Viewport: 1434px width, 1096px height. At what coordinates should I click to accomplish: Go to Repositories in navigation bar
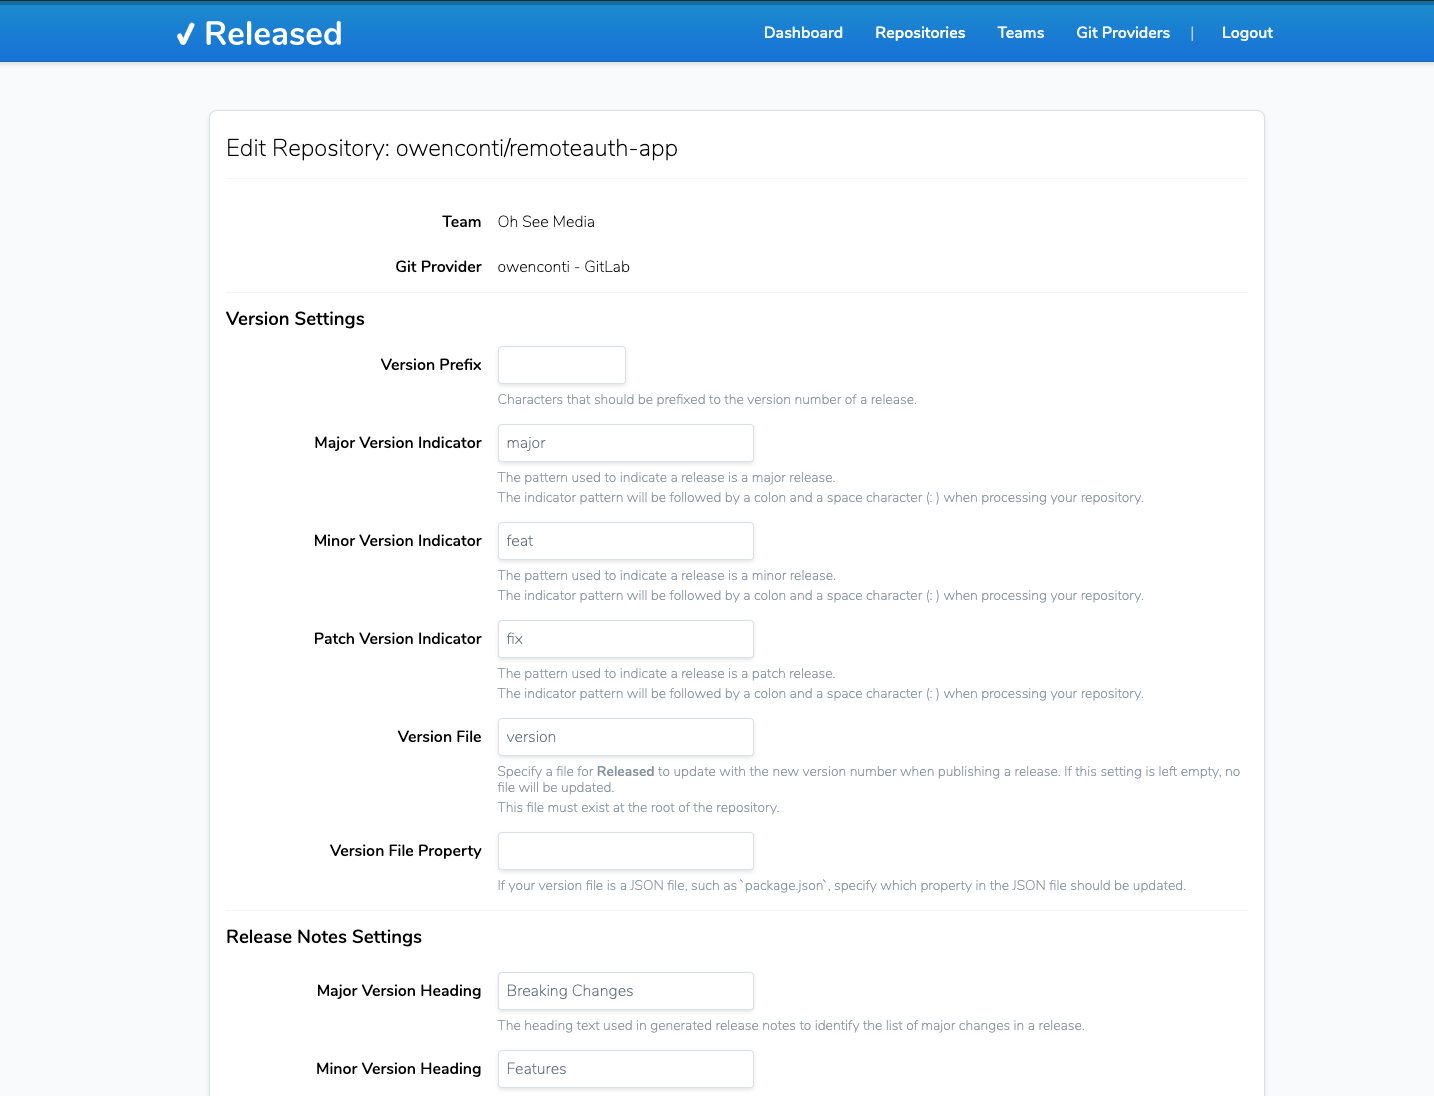pyautogui.click(x=920, y=33)
